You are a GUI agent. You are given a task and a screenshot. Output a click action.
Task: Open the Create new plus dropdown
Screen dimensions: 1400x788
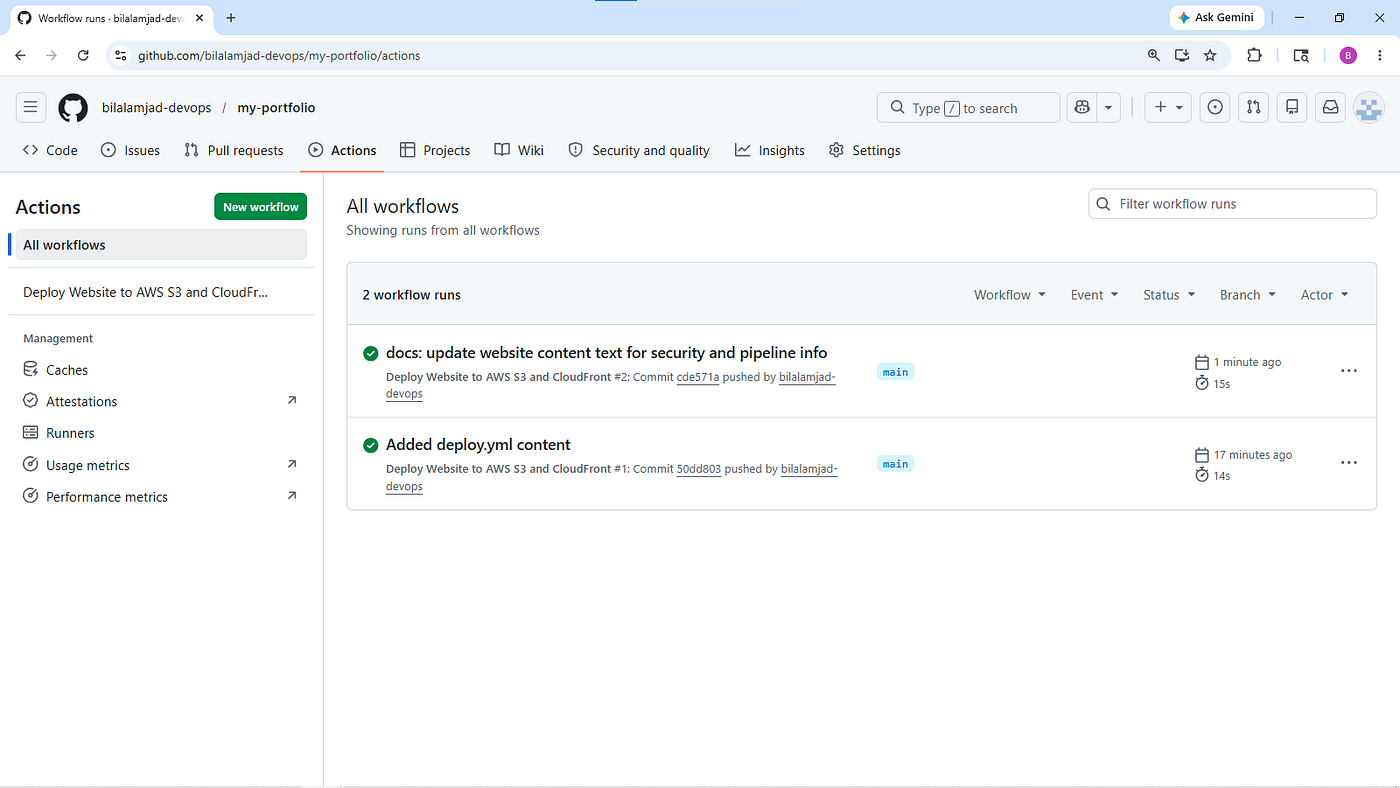[x=1168, y=107]
